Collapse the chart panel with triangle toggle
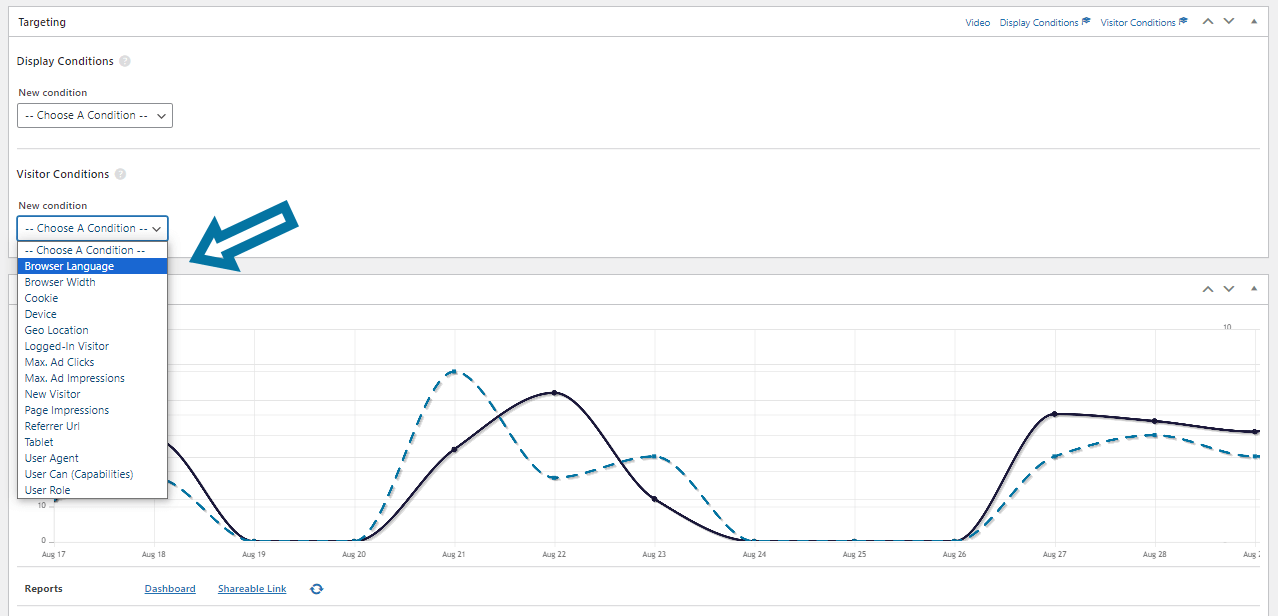Image resolution: width=1278 pixels, height=616 pixels. click(x=1254, y=289)
